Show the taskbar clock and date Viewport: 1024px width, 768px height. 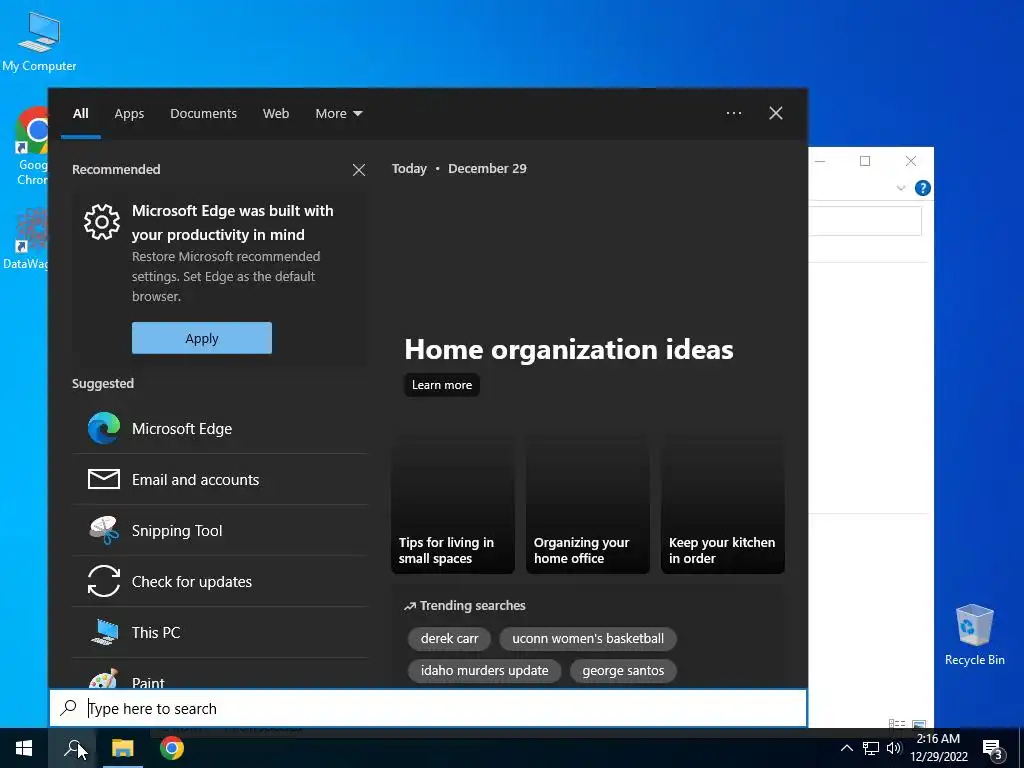(938, 748)
